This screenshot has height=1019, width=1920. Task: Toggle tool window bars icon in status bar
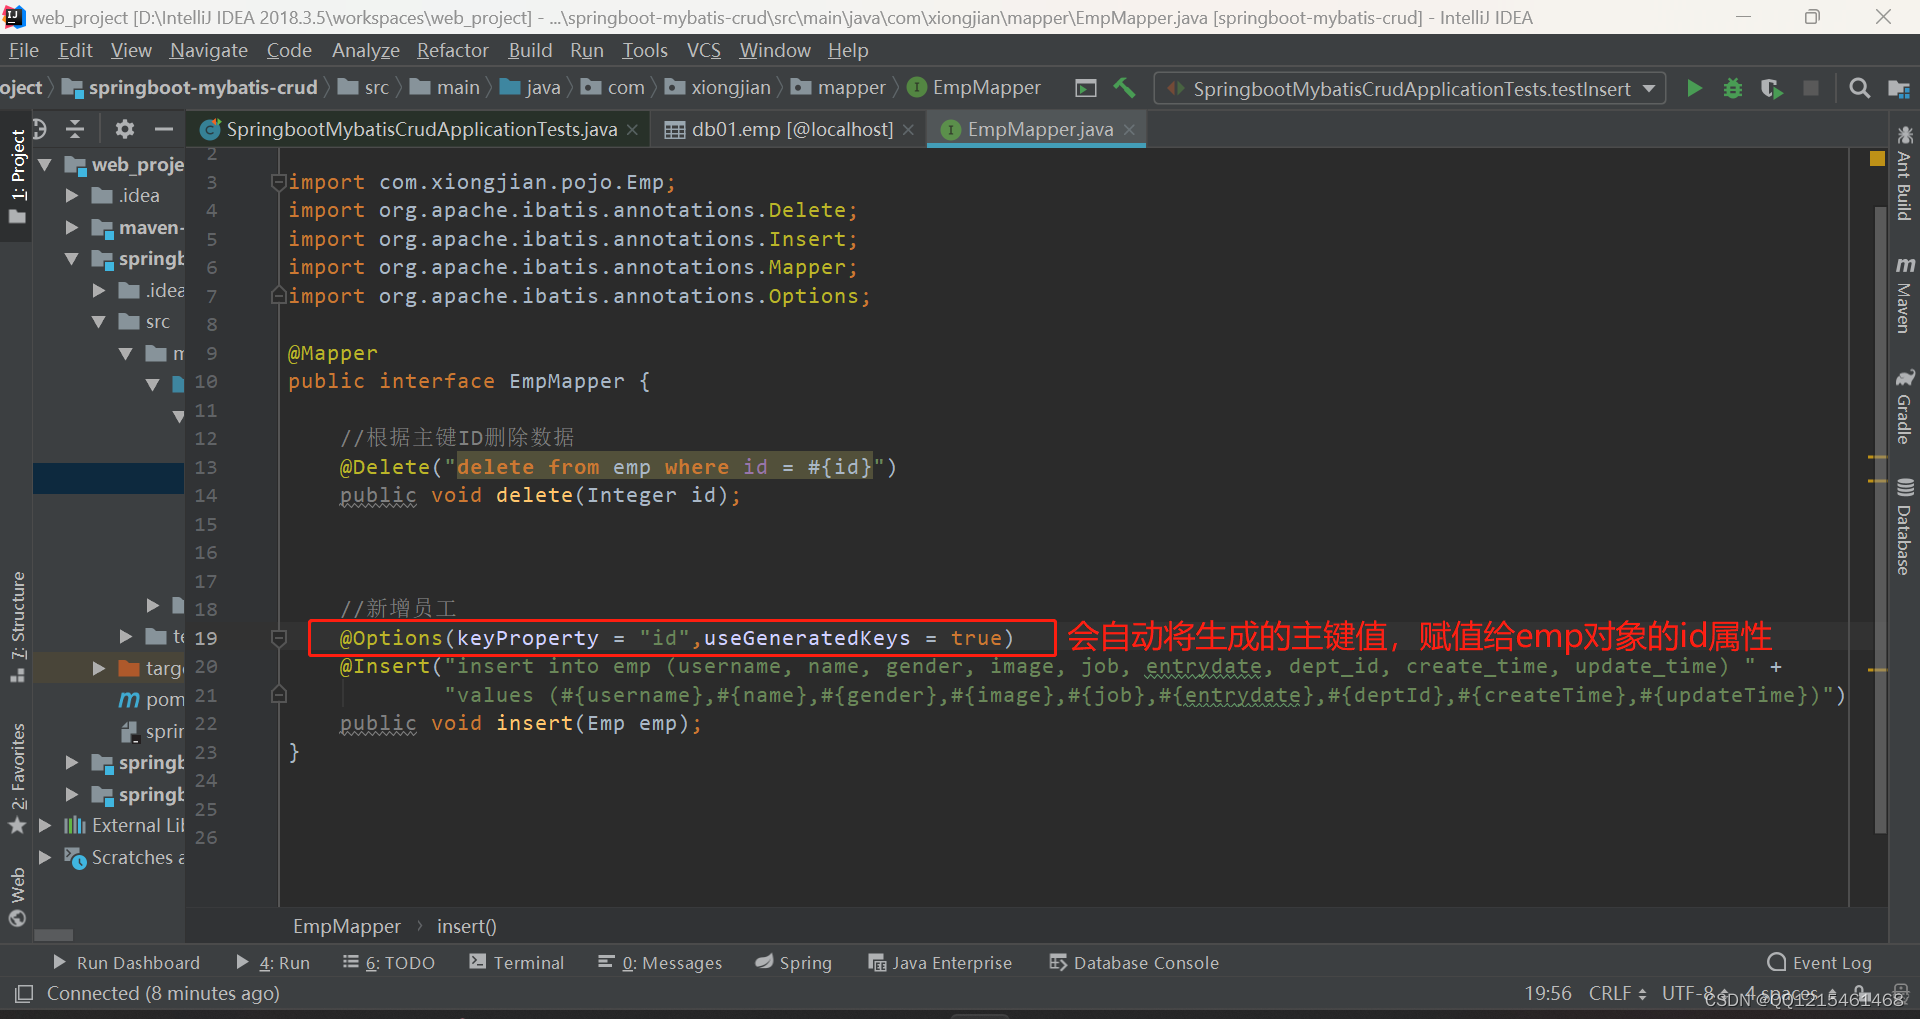[x=24, y=993]
